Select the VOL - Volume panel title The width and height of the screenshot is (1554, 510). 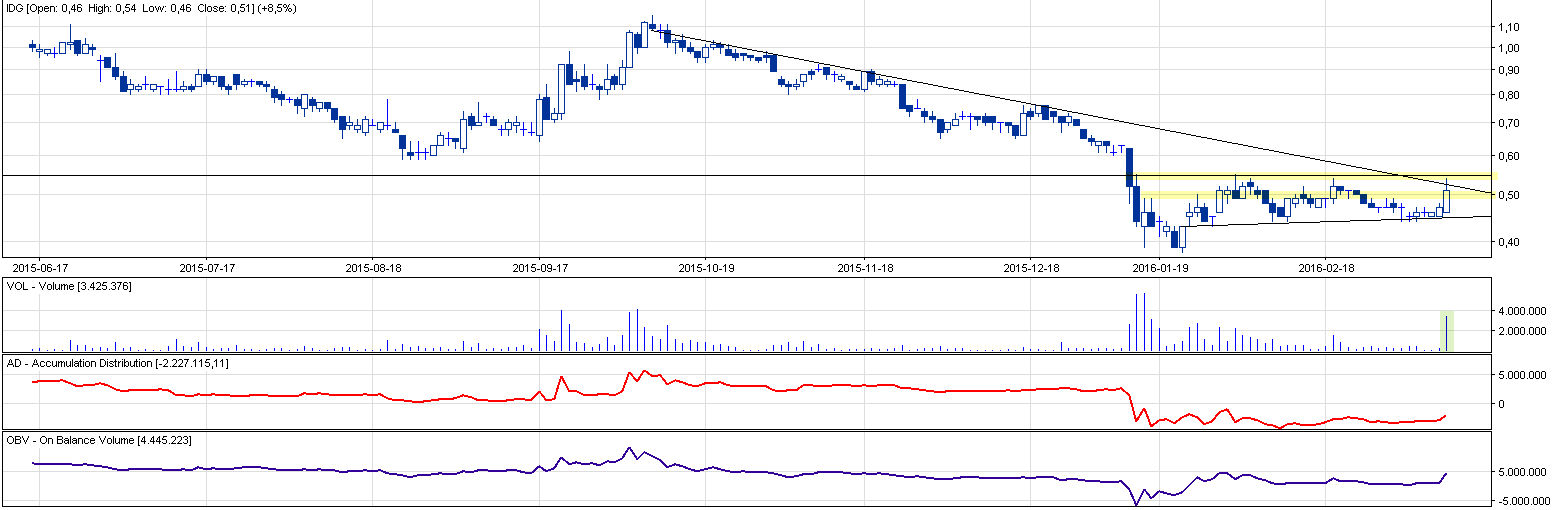(70, 287)
